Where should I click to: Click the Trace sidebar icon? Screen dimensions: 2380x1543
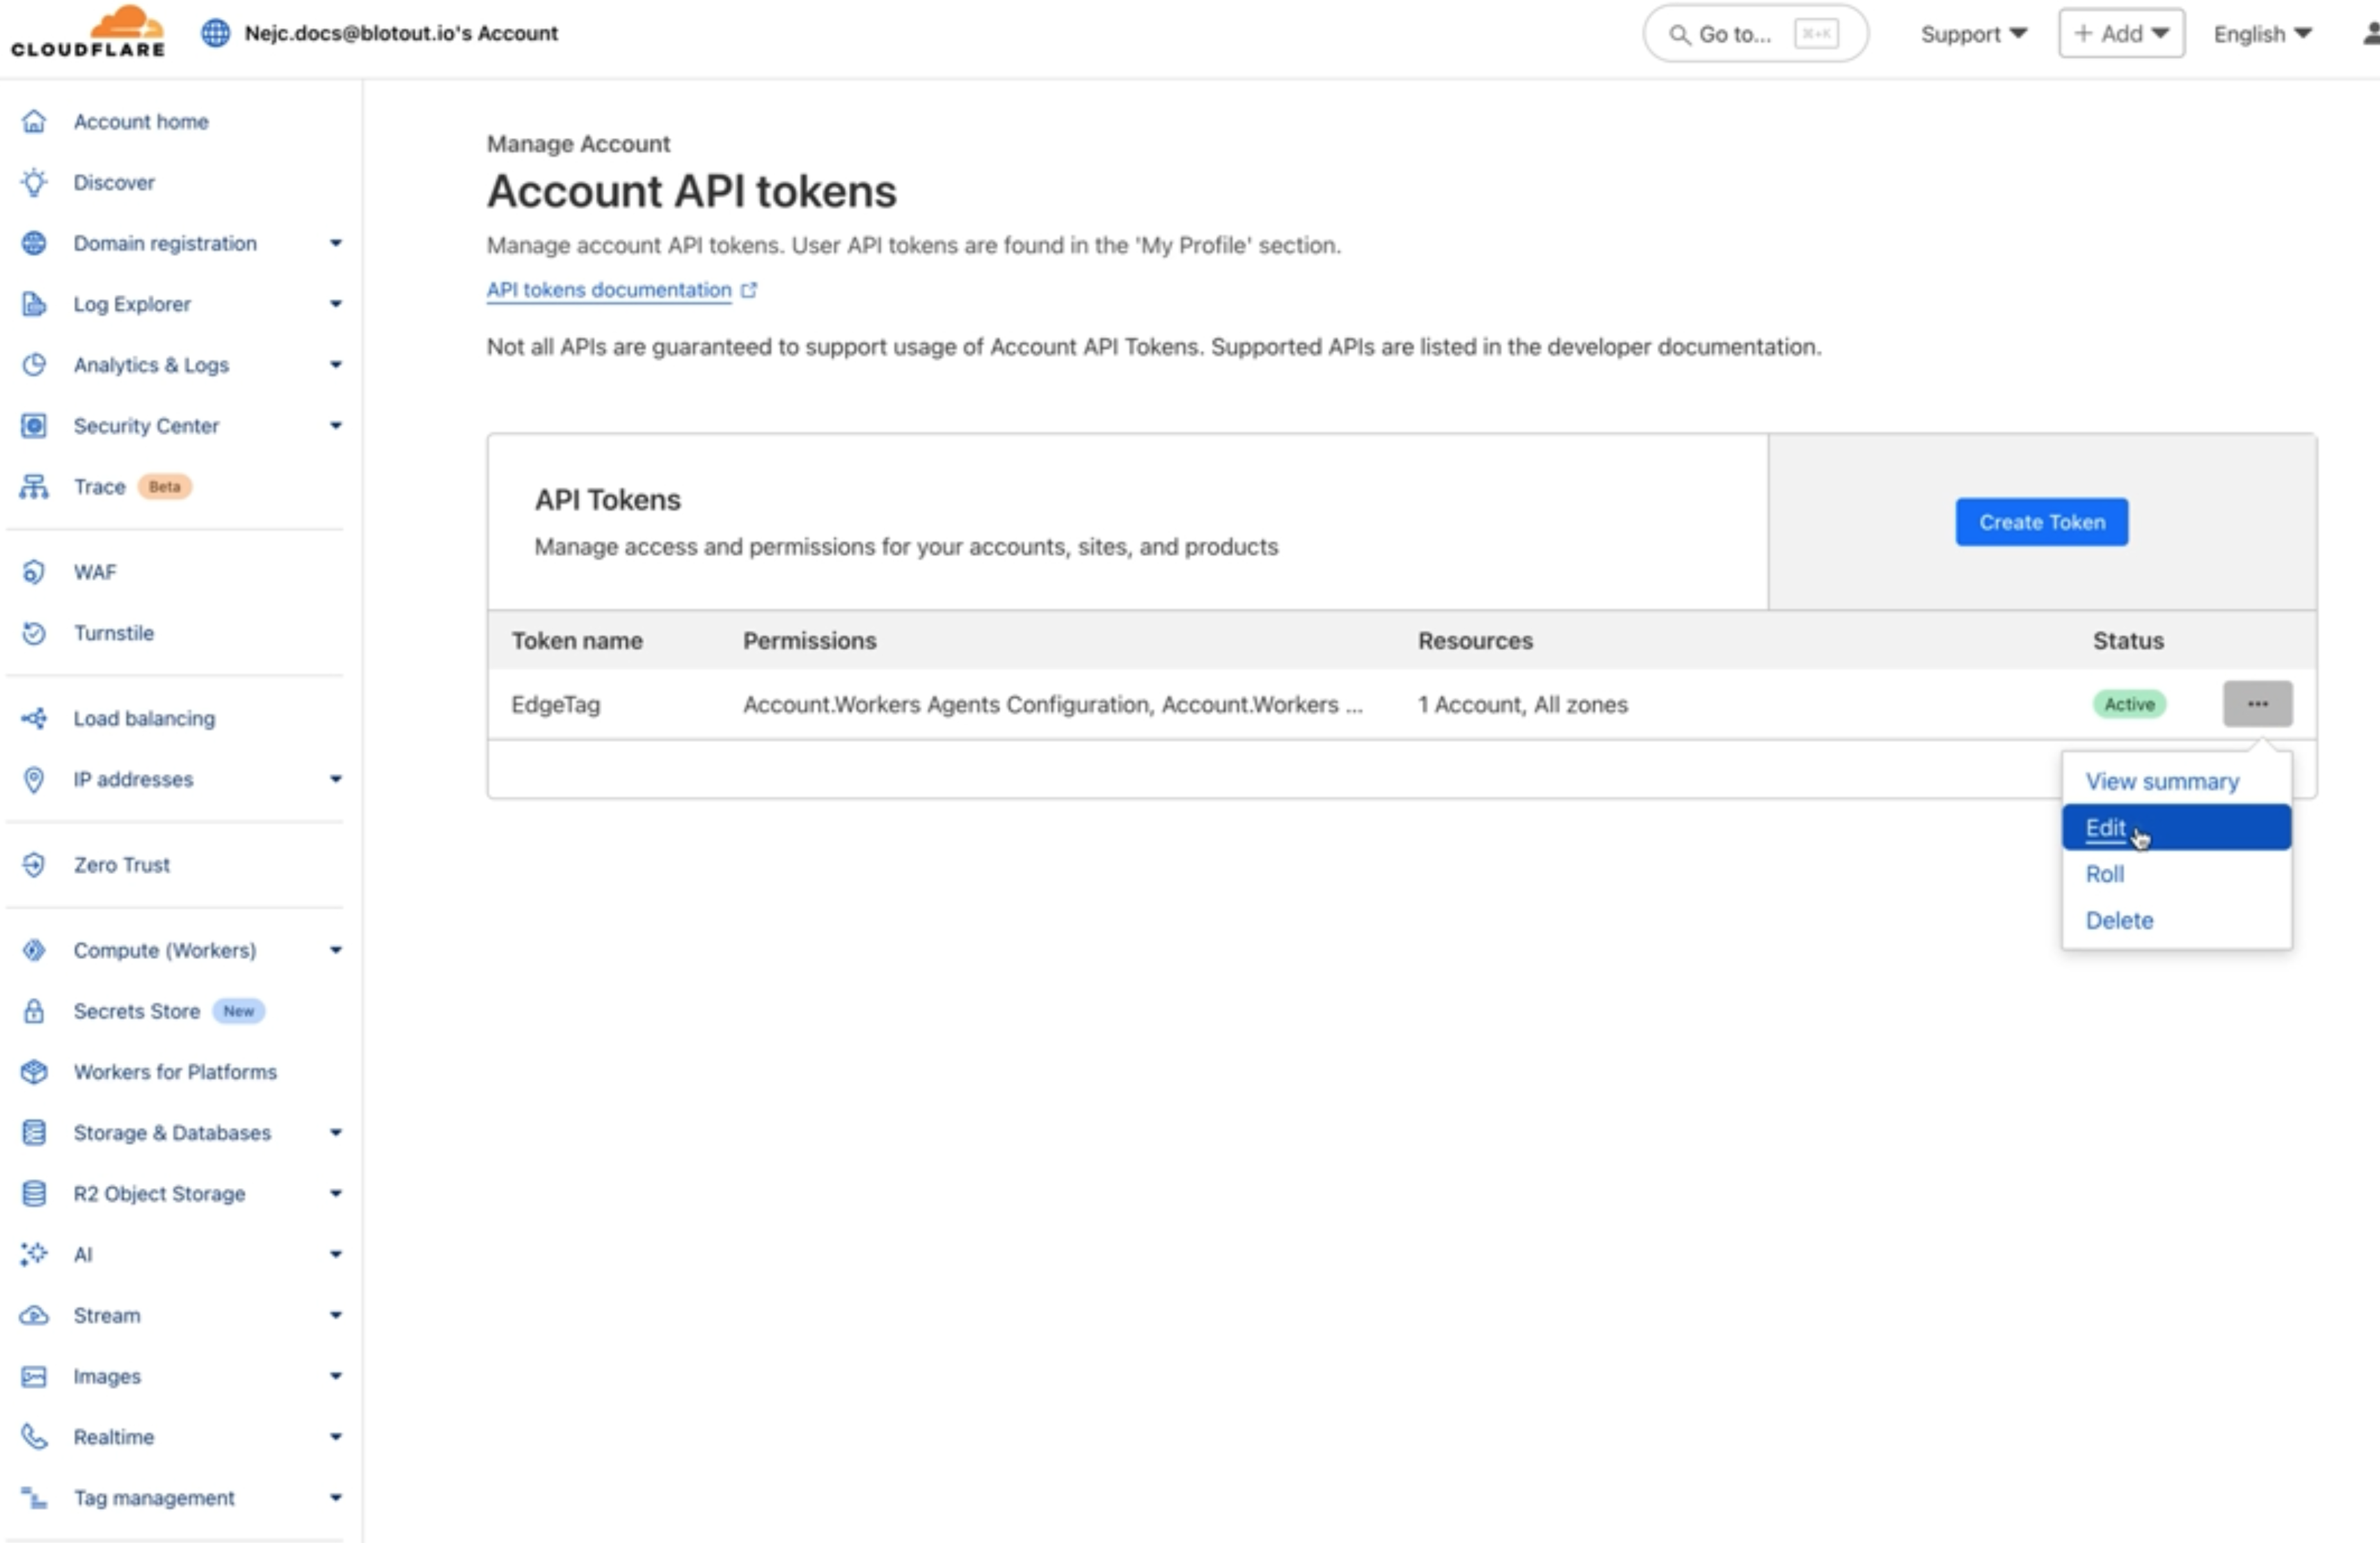tap(34, 487)
